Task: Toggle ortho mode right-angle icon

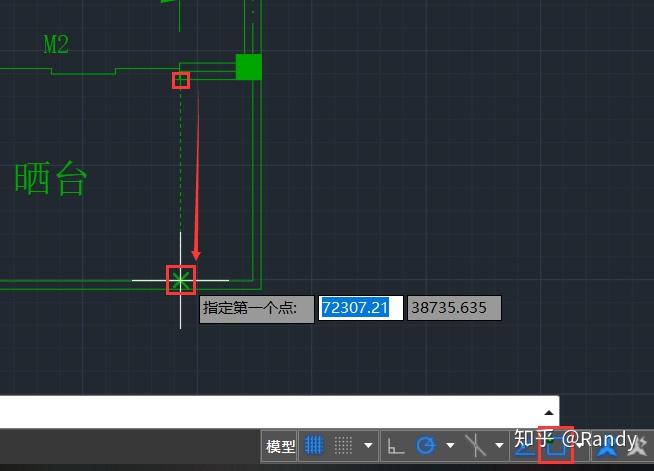Action: click(x=395, y=446)
